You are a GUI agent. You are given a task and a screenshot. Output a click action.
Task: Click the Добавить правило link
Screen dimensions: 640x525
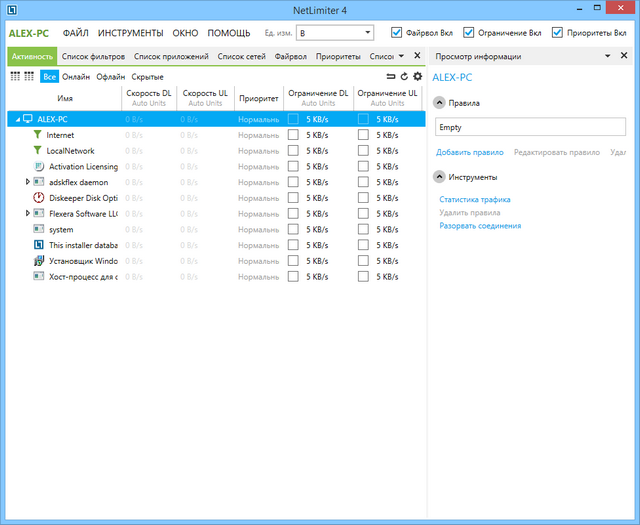(469, 152)
